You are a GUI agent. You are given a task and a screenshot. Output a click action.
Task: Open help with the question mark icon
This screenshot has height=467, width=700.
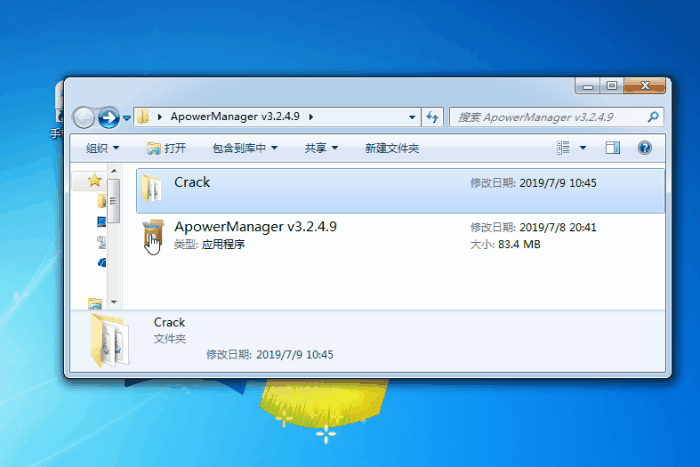[x=645, y=148]
